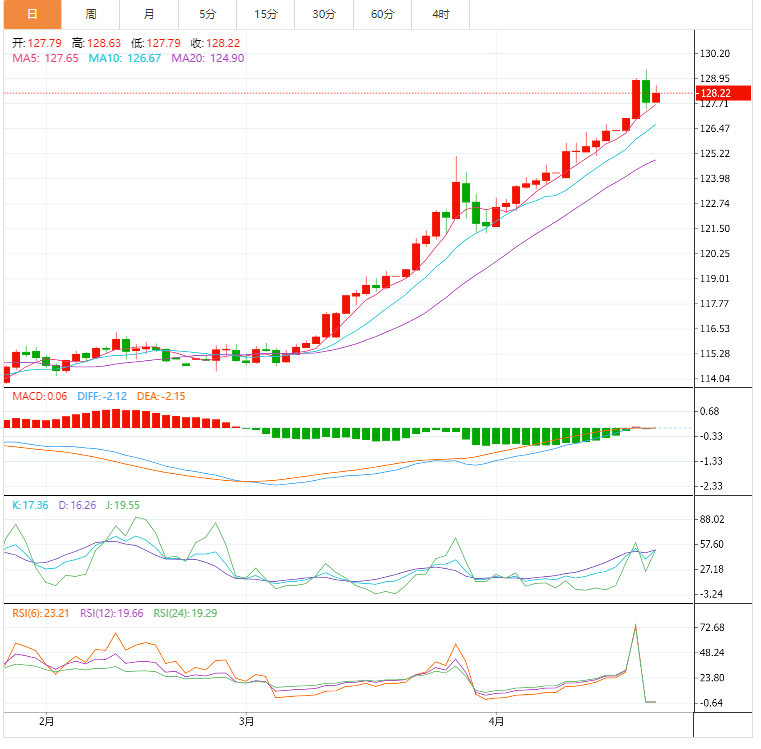Switch to the 4时 chart tab
This screenshot has height=749, width=761.
(441, 14)
